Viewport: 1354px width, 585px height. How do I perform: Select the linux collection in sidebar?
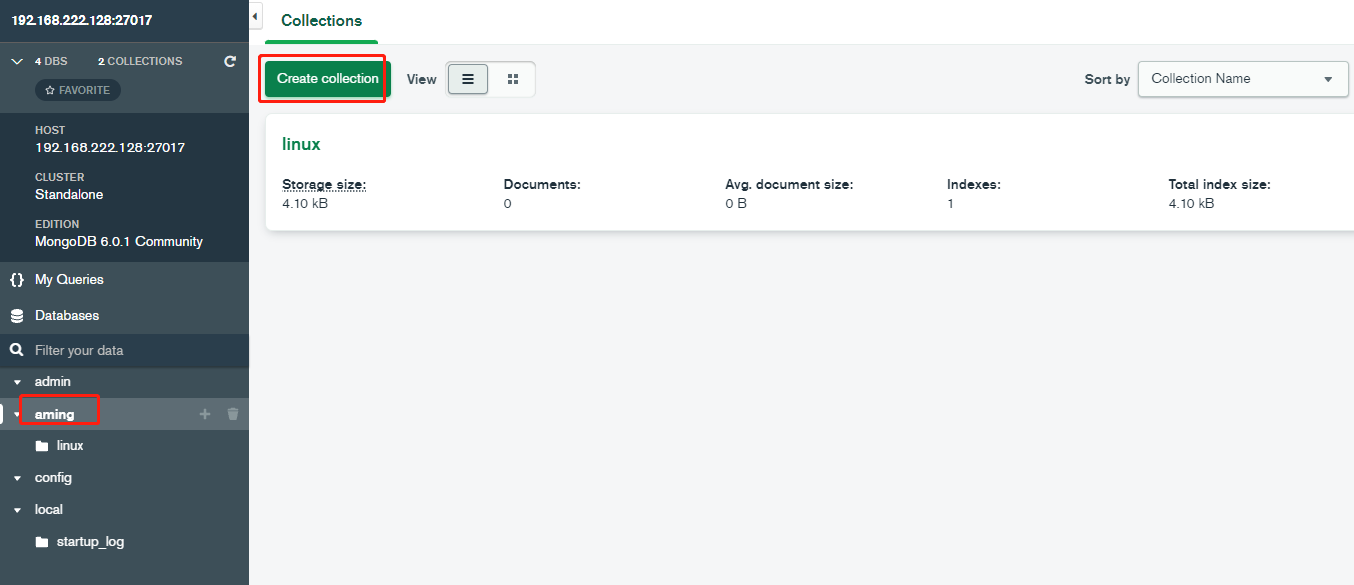pos(70,446)
